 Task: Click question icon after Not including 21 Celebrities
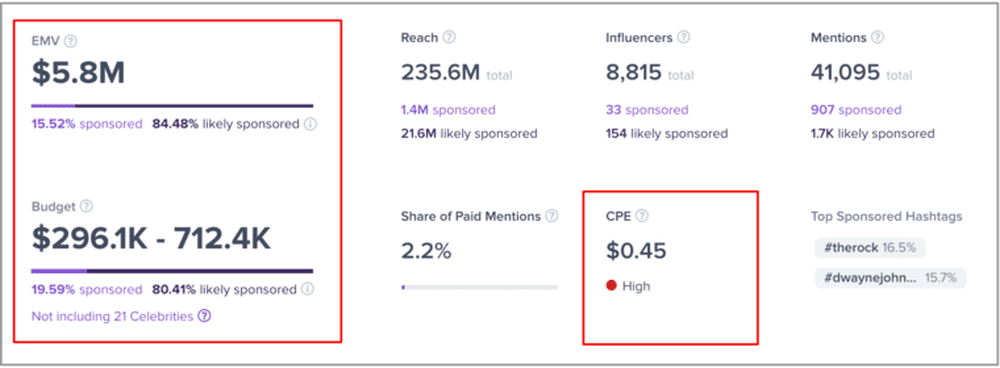click(204, 316)
